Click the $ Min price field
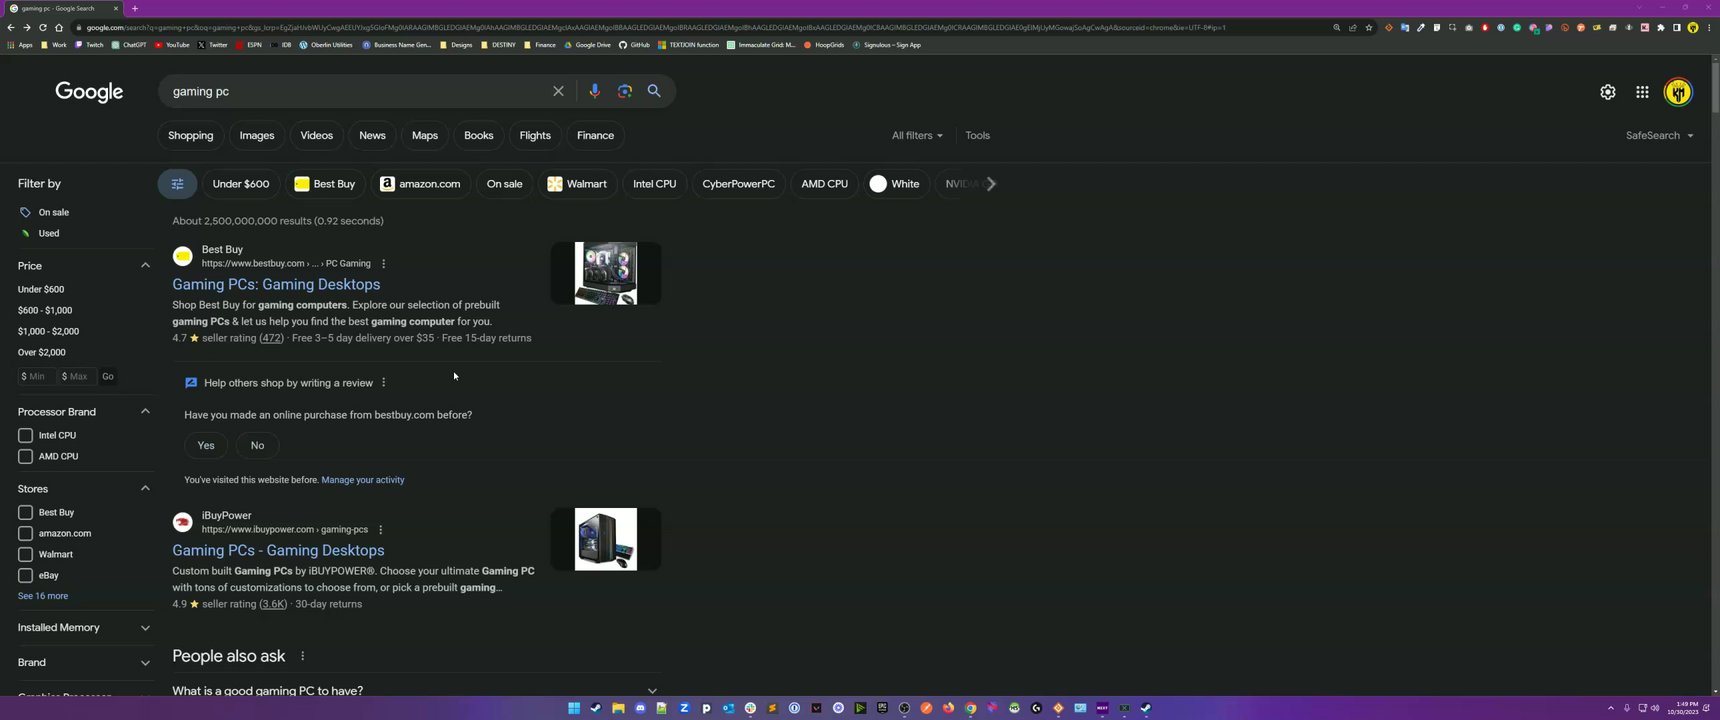The image size is (1720, 720). [36, 377]
